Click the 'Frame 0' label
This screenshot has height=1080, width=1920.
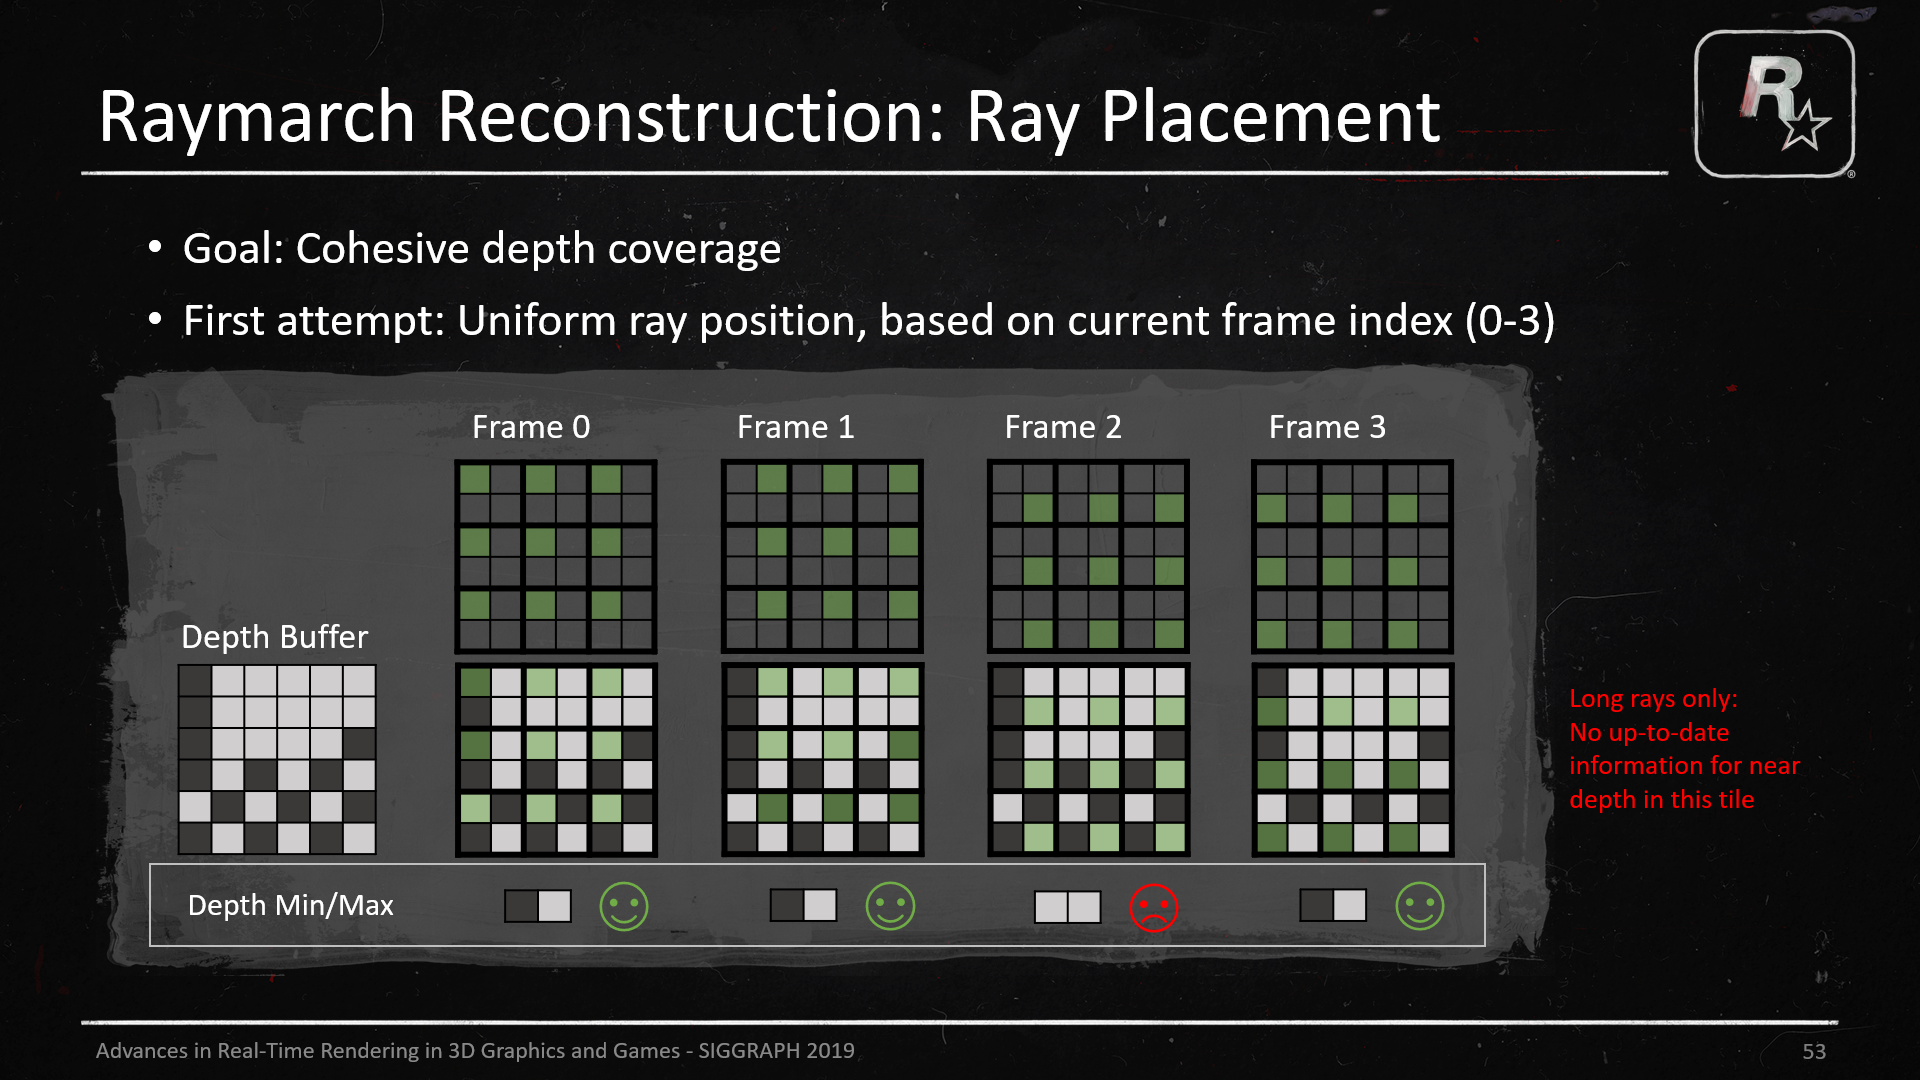click(x=531, y=427)
